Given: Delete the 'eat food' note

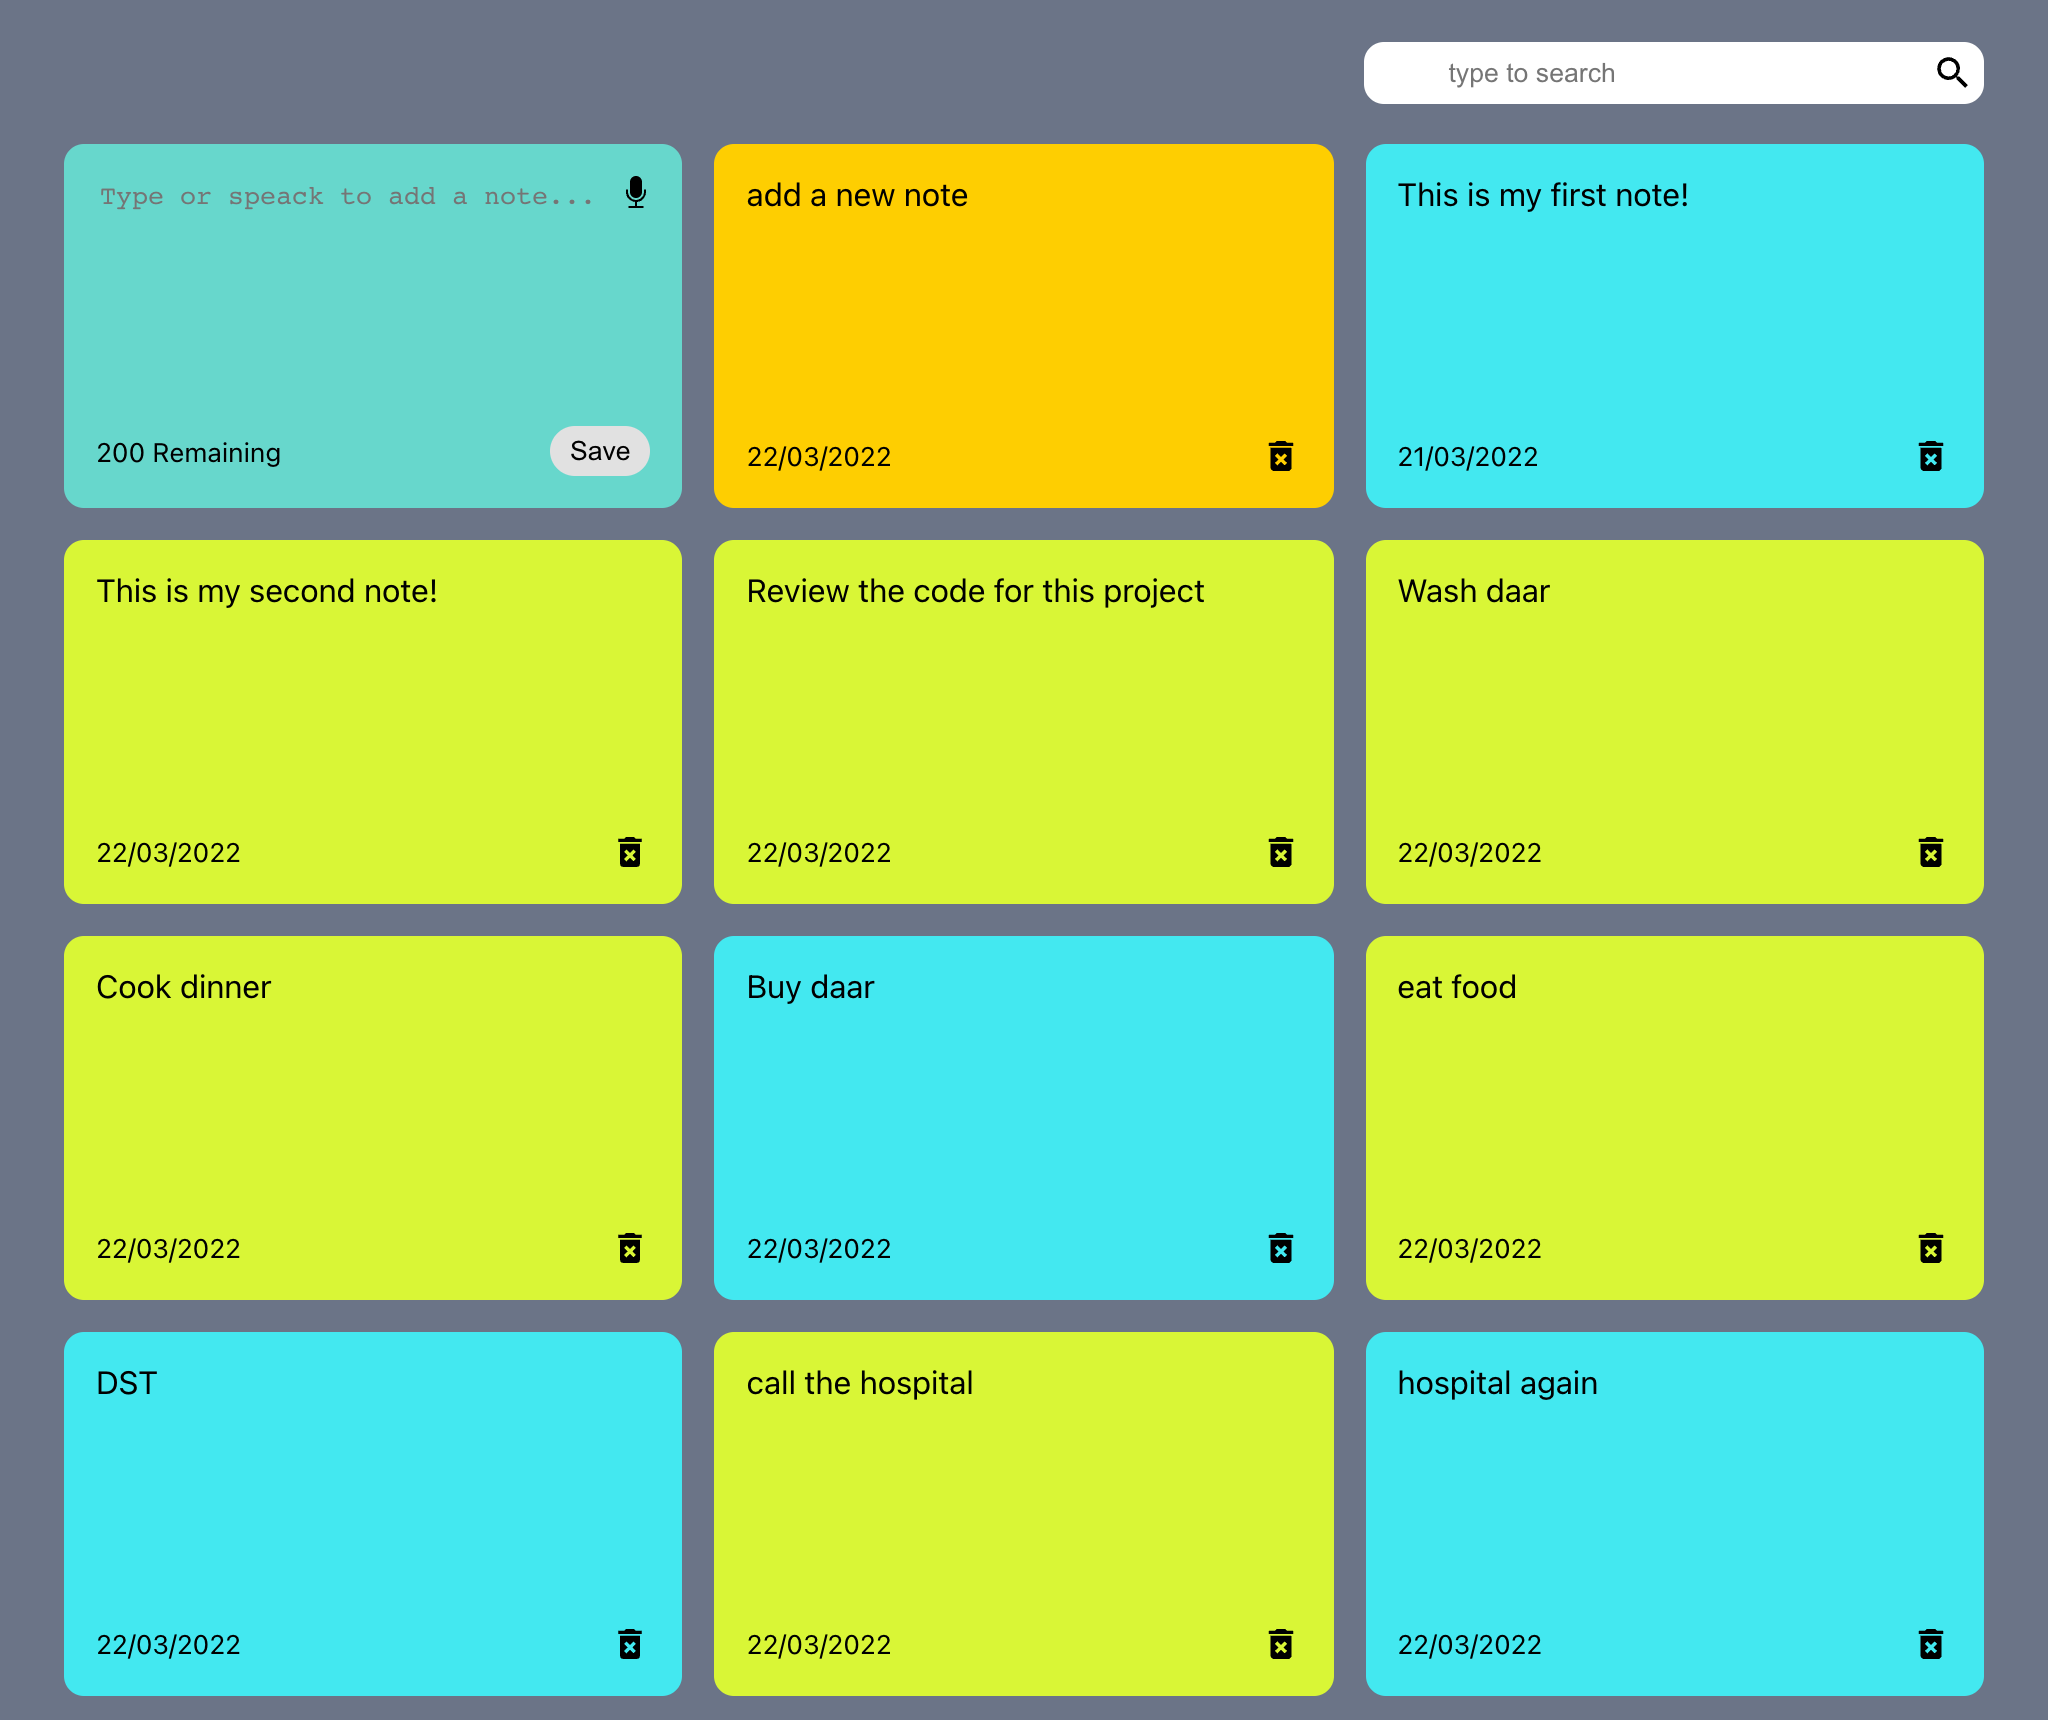Looking at the screenshot, I should coord(1930,1248).
